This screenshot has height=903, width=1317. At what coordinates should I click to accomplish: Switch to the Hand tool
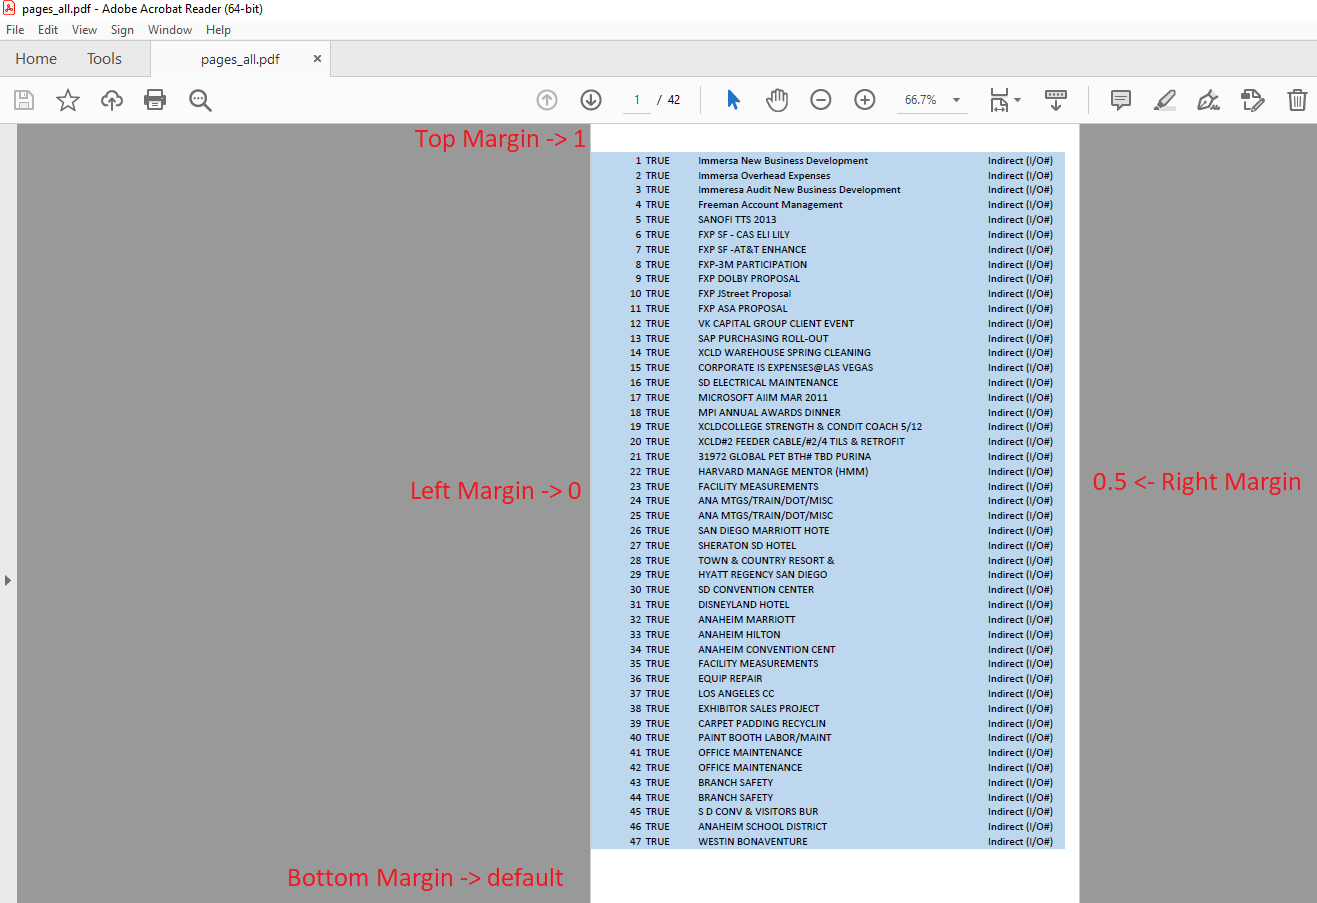click(777, 100)
